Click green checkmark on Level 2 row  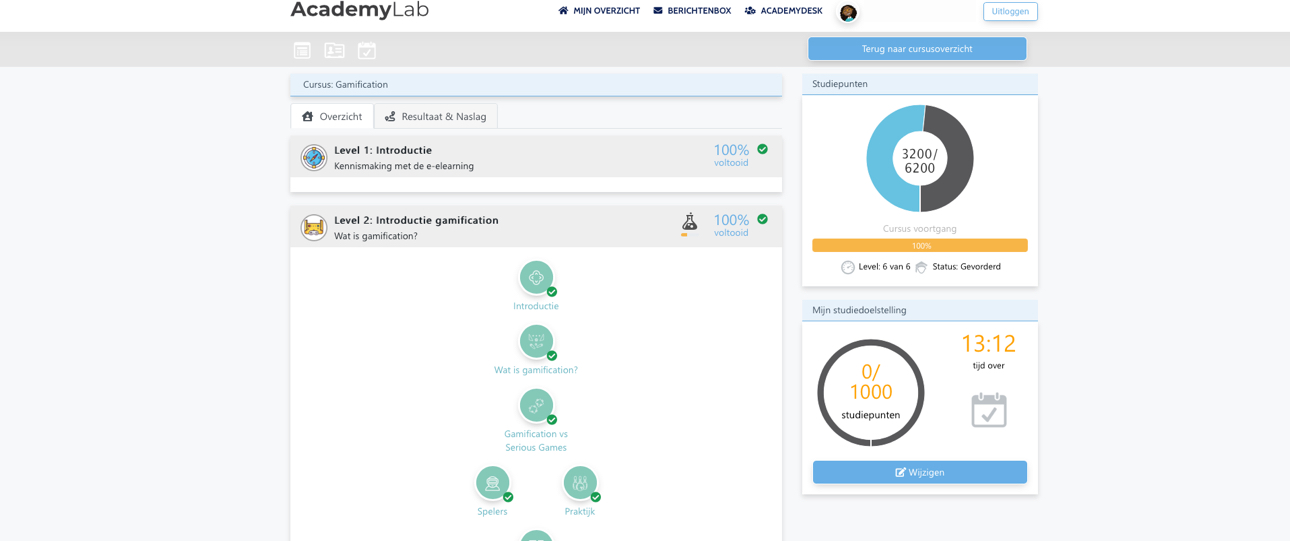(x=763, y=219)
